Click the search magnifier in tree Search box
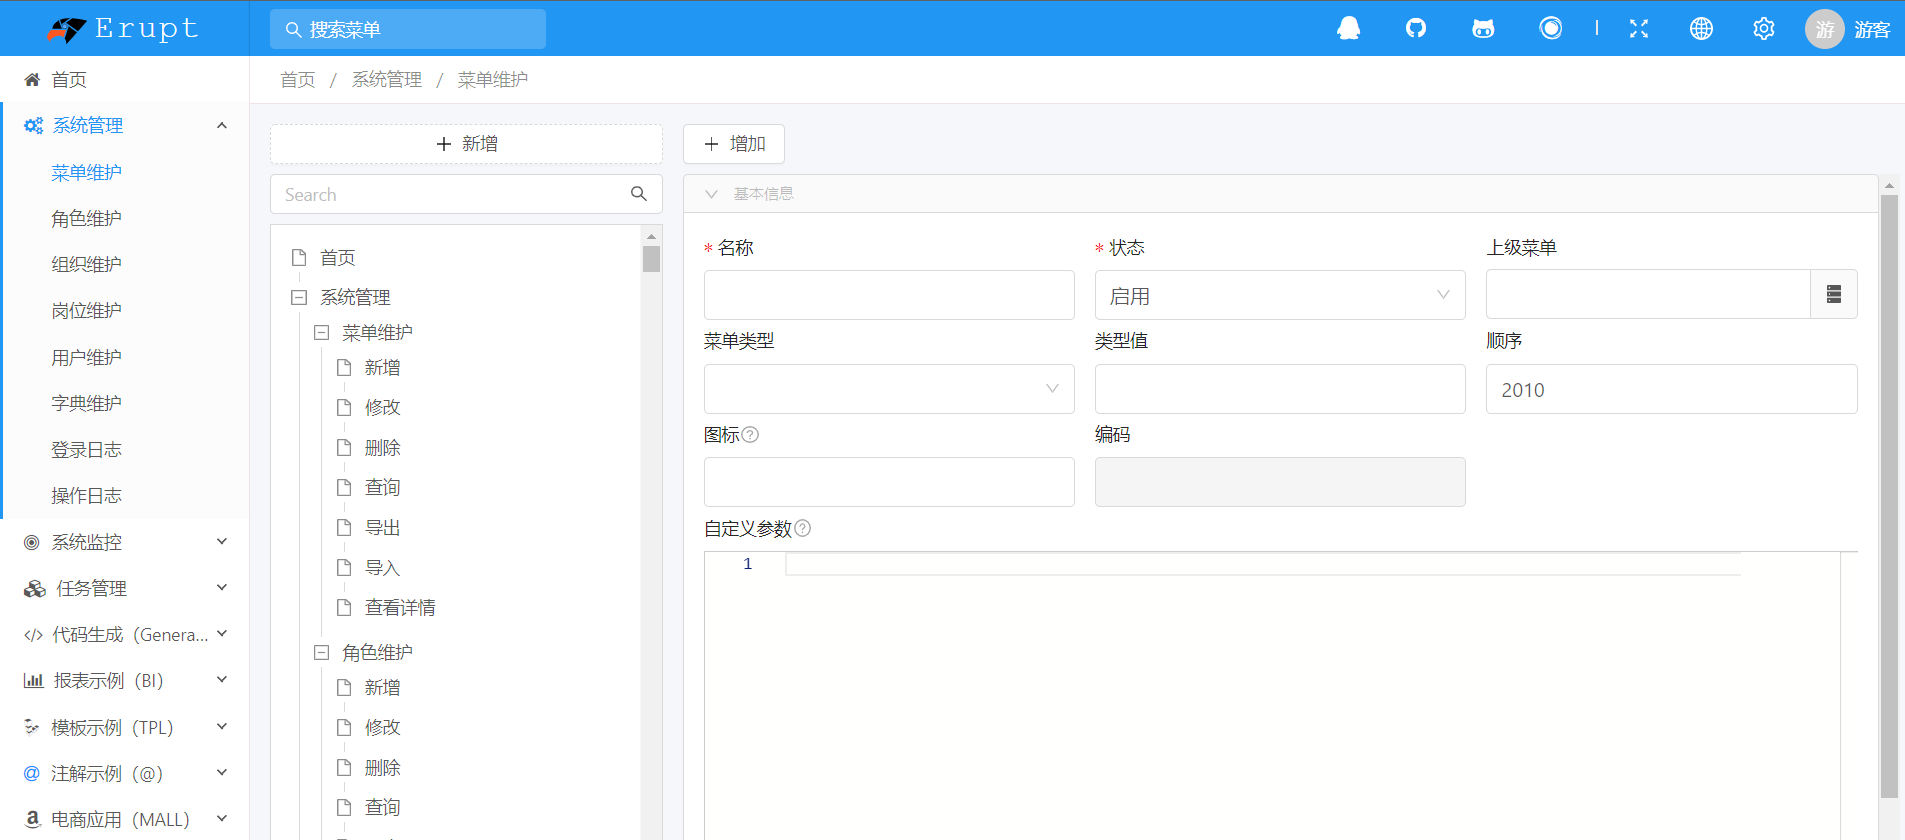Screen dimensions: 1905x840 coord(639,194)
